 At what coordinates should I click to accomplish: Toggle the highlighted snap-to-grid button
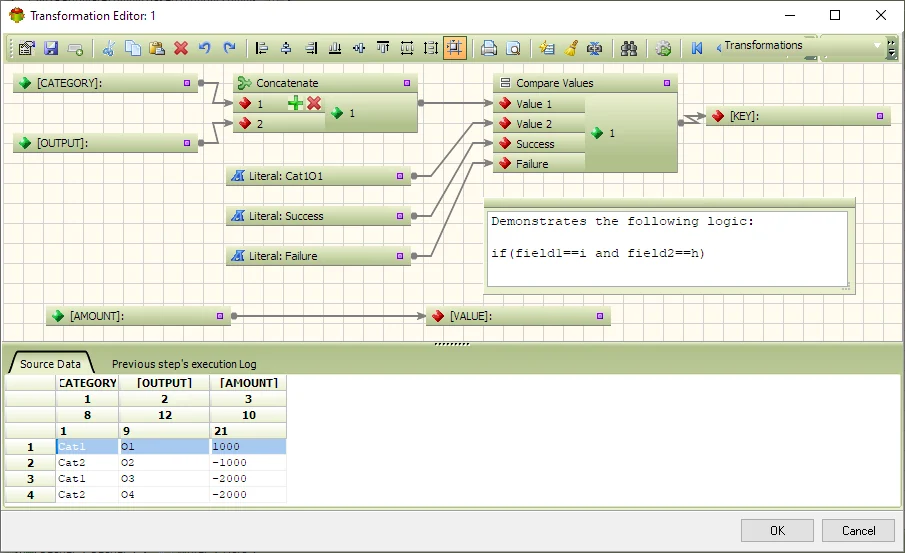(455, 48)
